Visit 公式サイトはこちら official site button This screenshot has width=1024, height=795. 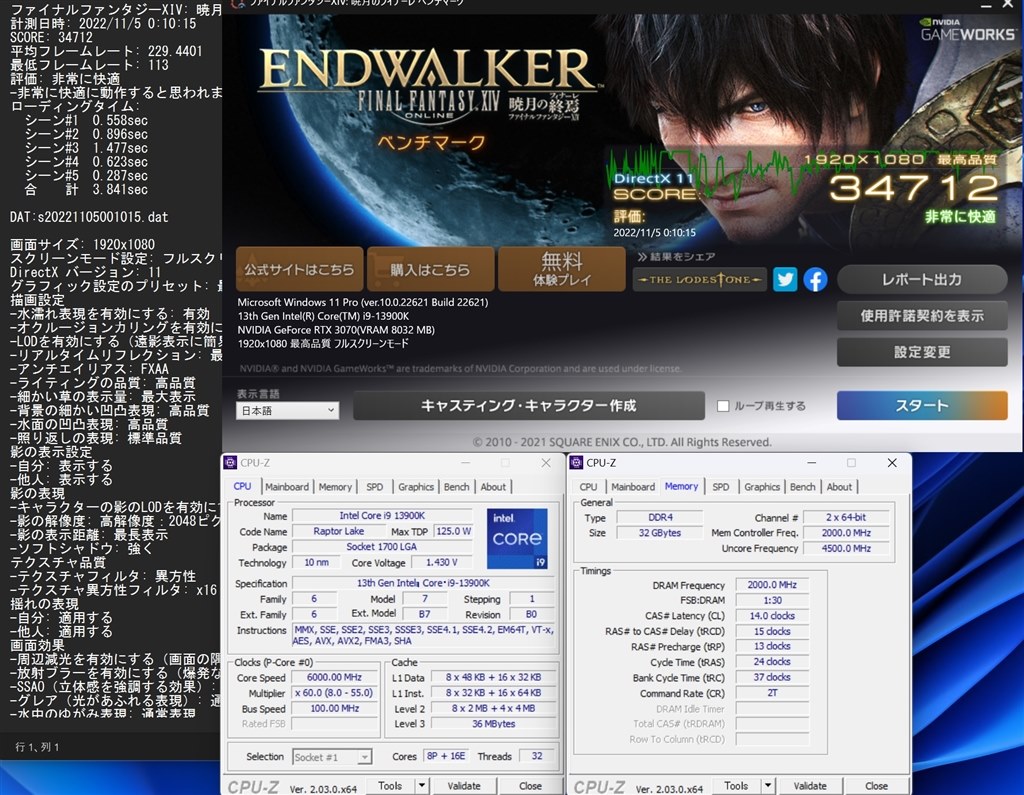[x=299, y=268]
